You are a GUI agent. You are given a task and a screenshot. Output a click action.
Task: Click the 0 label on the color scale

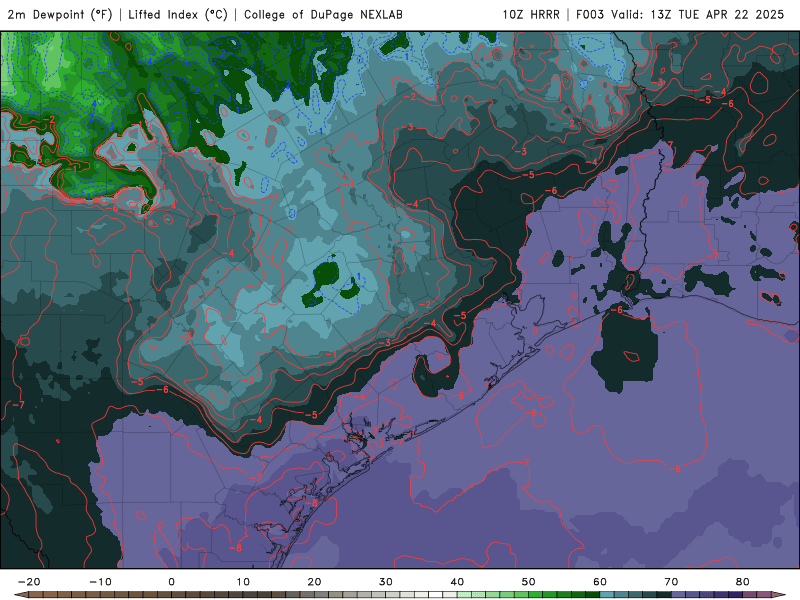pyautogui.click(x=171, y=582)
